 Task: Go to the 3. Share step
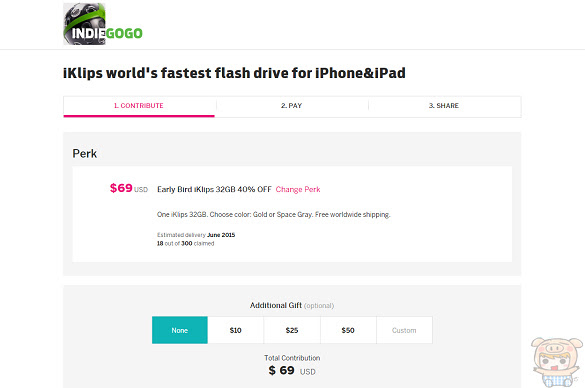click(x=444, y=106)
